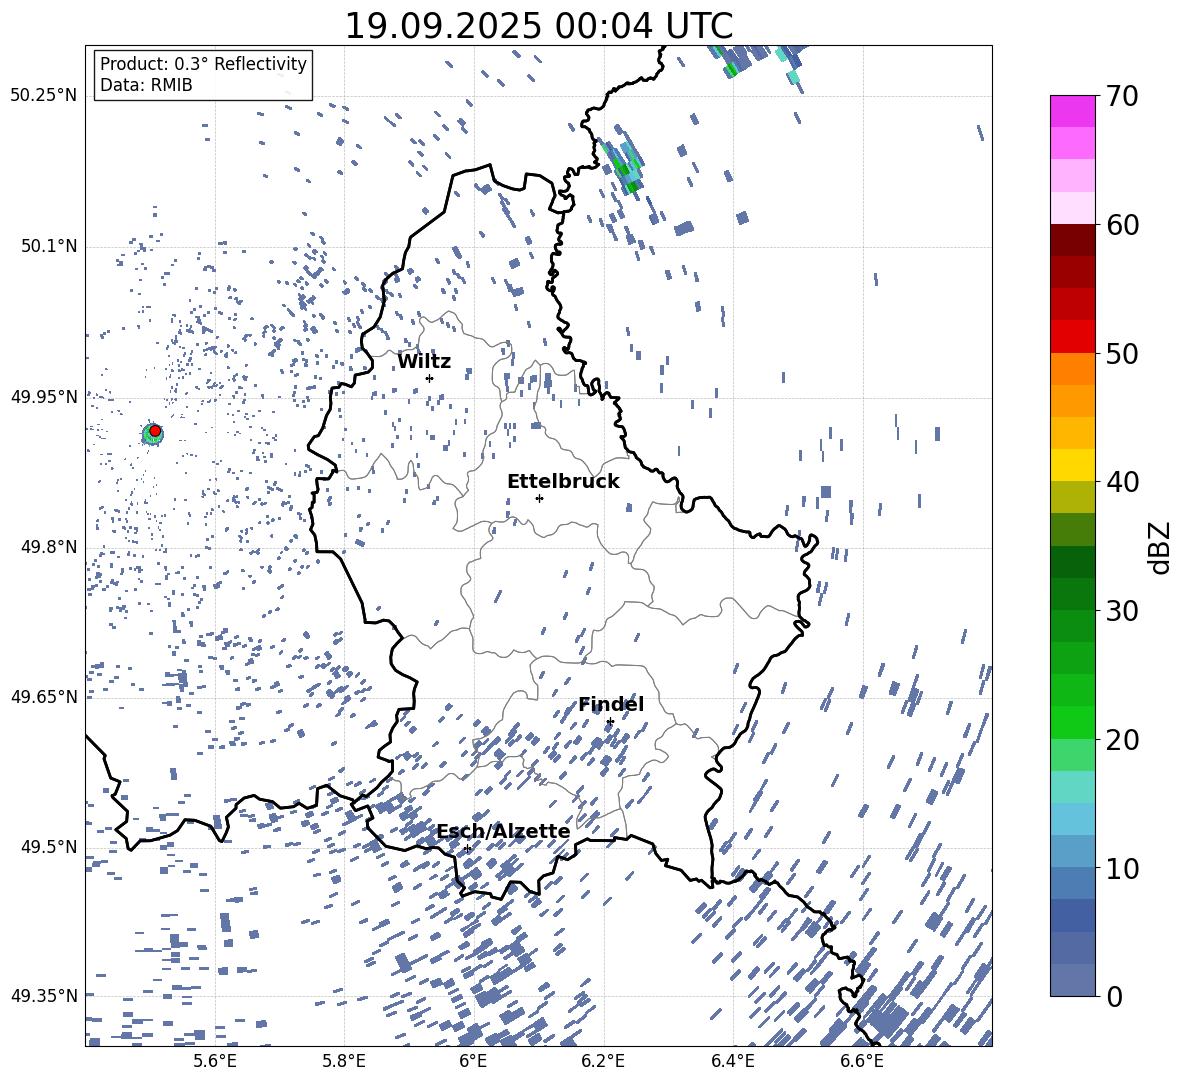Image resolution: width=1184 pixels, height=1081 pixels.
Task: Click the magenta swatch at 70 dBZ
Action: [1072, 111]
